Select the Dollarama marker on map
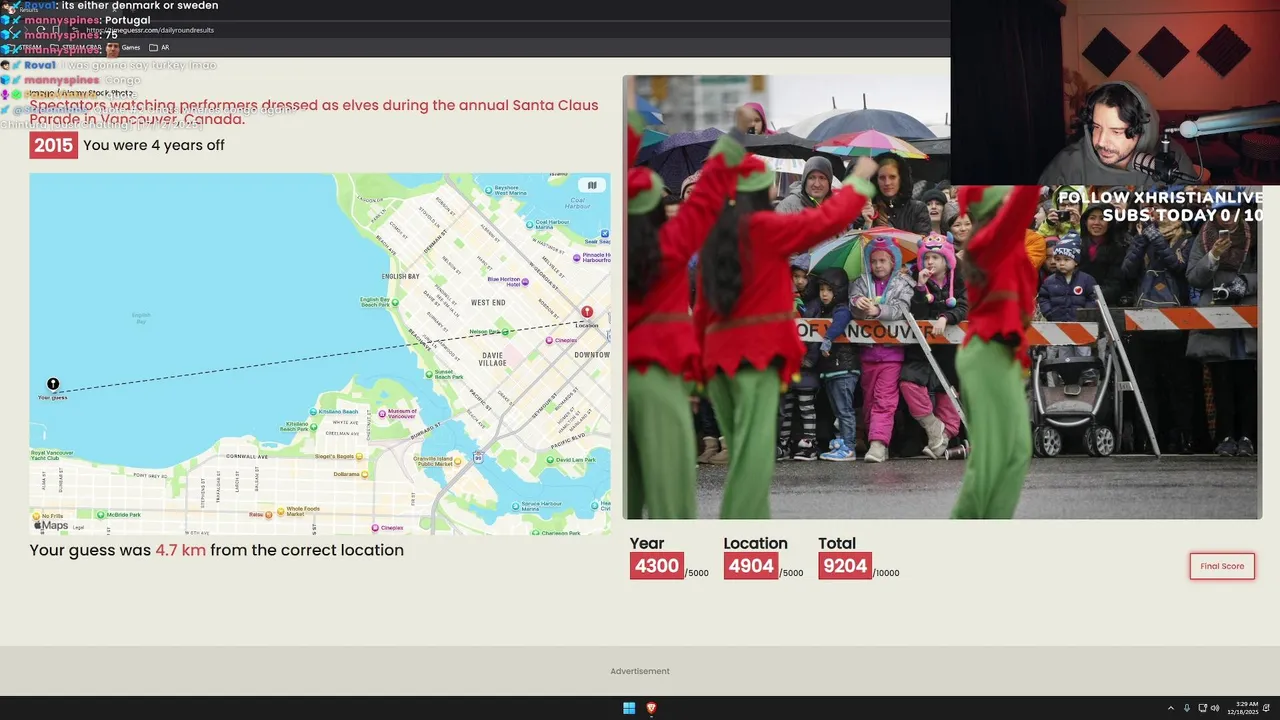The width and height of the screenshot is (1280, 720). (364, 474)
